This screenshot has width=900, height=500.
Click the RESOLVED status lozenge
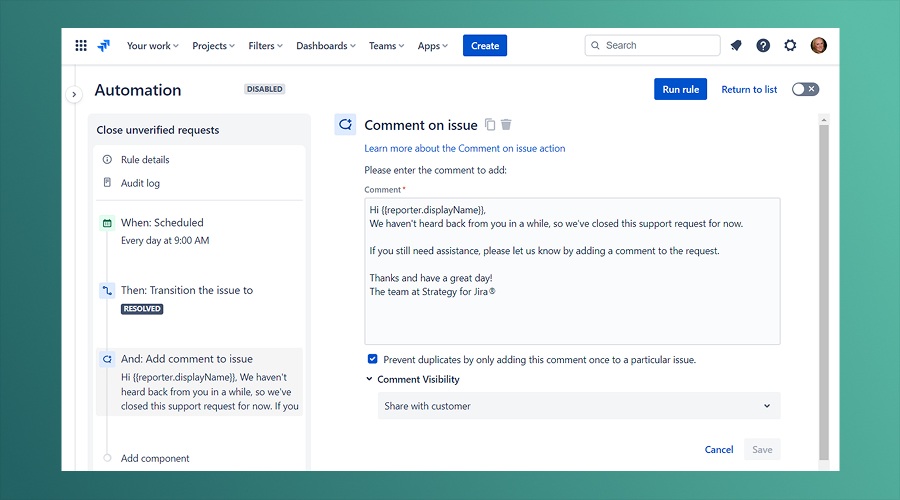tap(142, 309)
